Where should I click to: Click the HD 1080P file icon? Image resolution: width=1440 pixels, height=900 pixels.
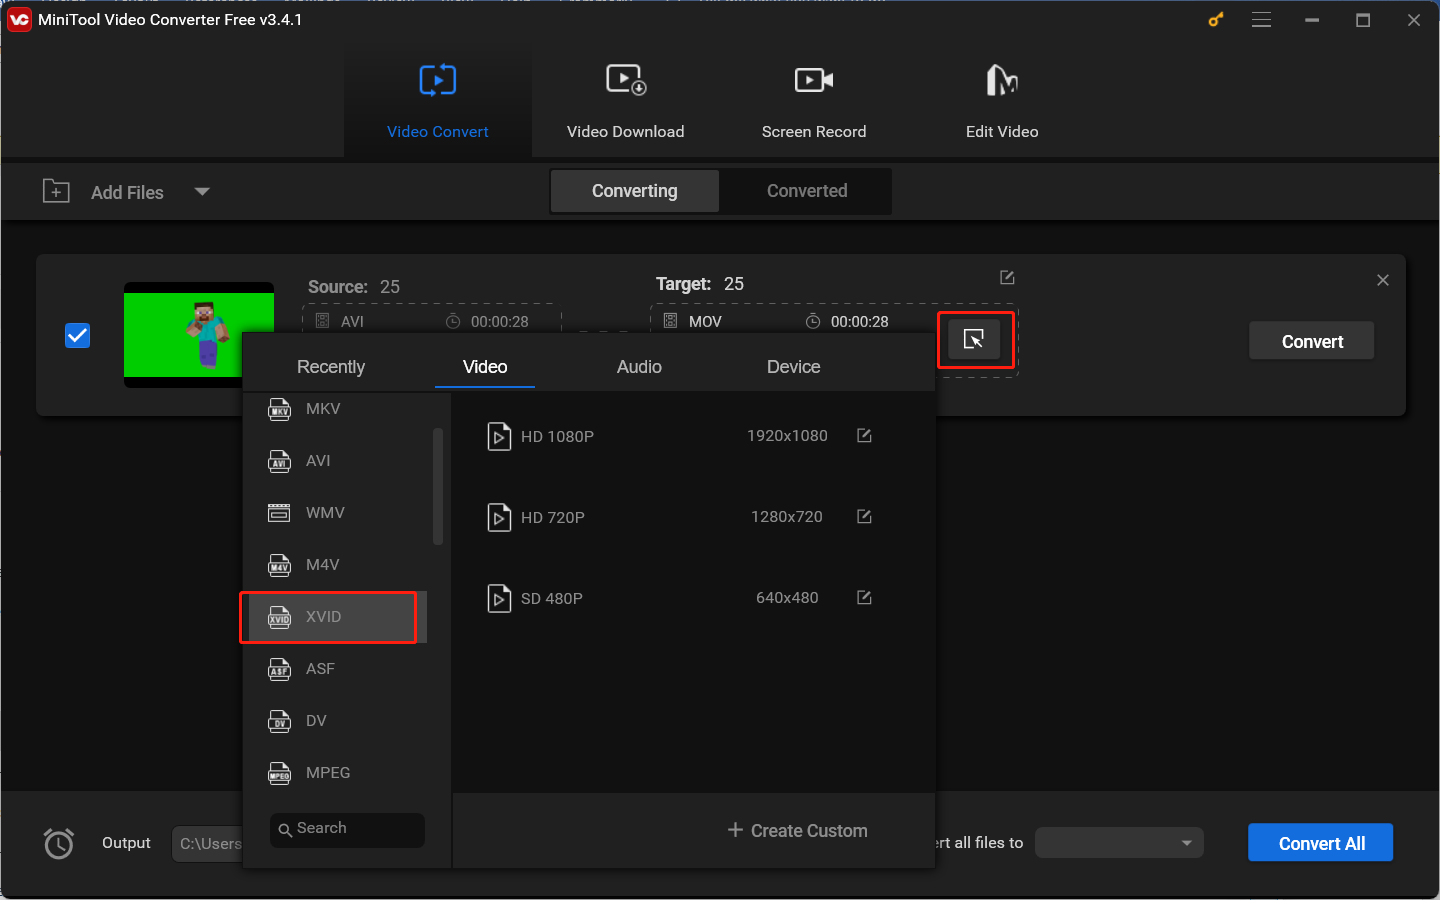click(x=499, y=437)
